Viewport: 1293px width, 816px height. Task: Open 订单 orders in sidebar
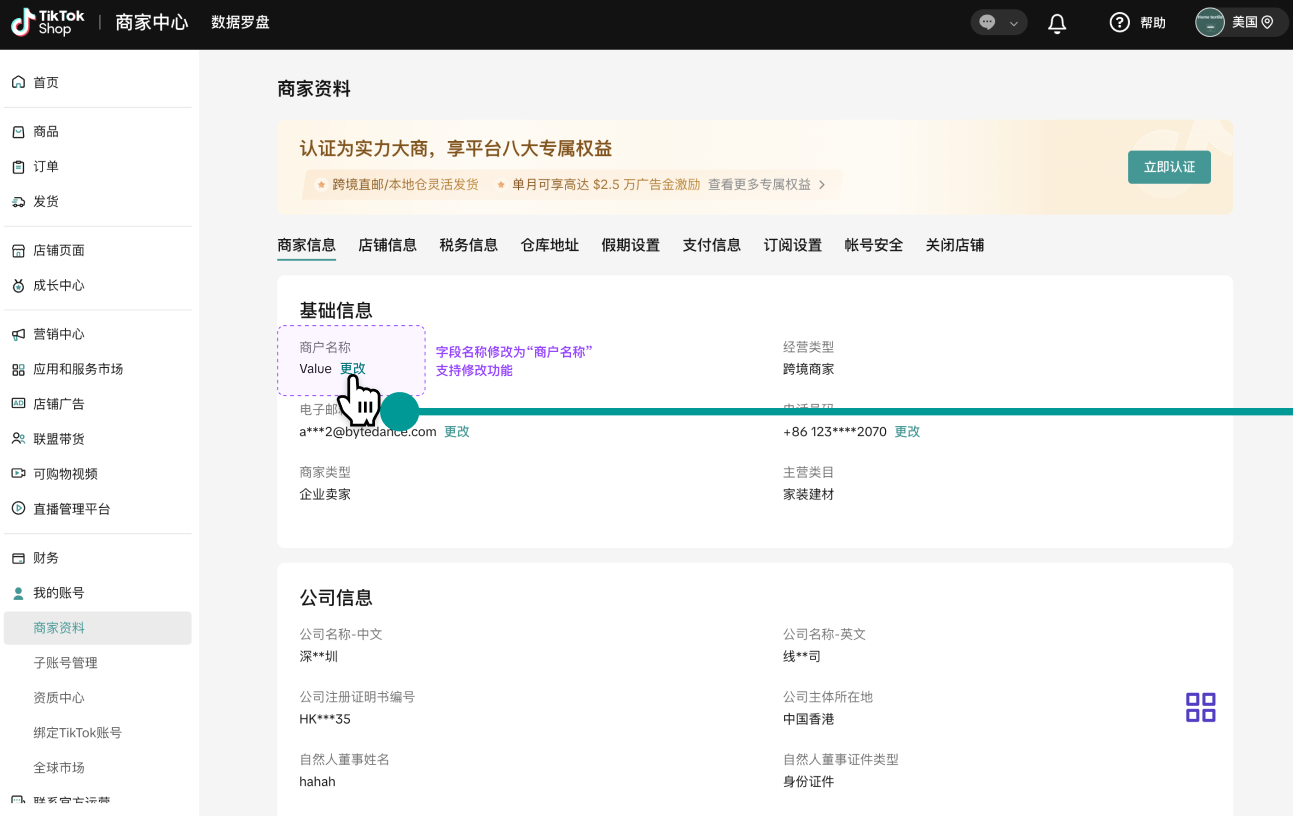coord(46,167)
